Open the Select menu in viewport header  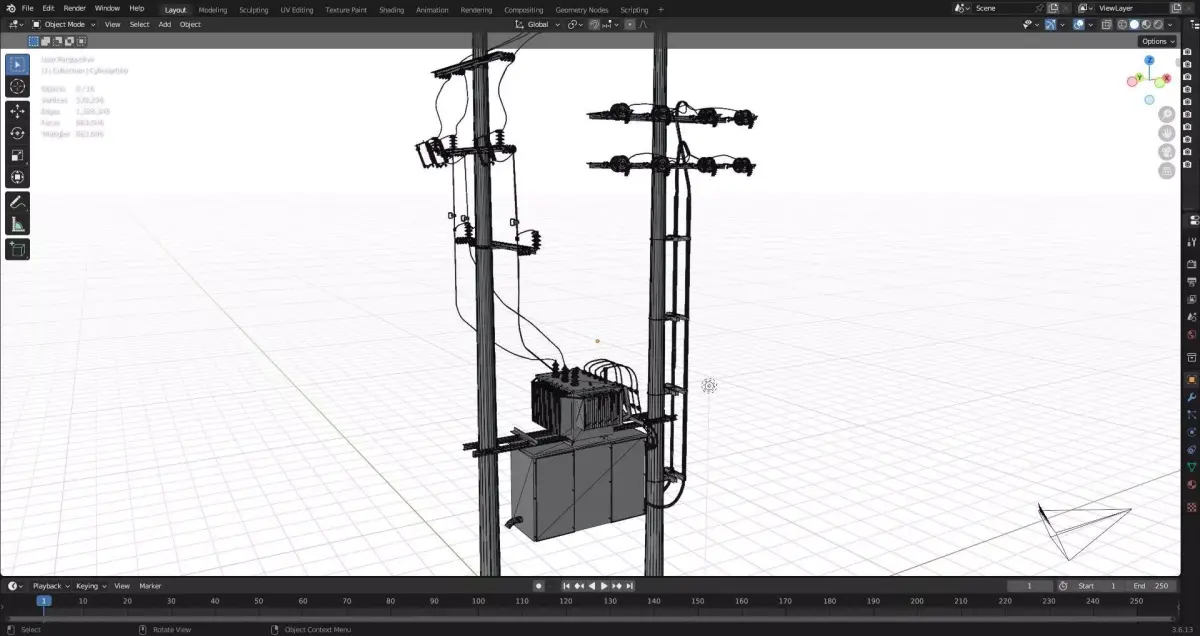pos(139,24)
